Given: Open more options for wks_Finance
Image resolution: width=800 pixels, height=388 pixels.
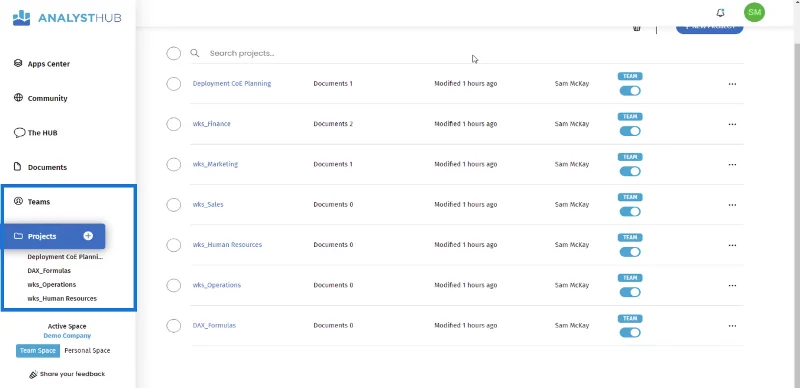Looking at the screenshot, I should pyautogui.click(x=732, y=125).
